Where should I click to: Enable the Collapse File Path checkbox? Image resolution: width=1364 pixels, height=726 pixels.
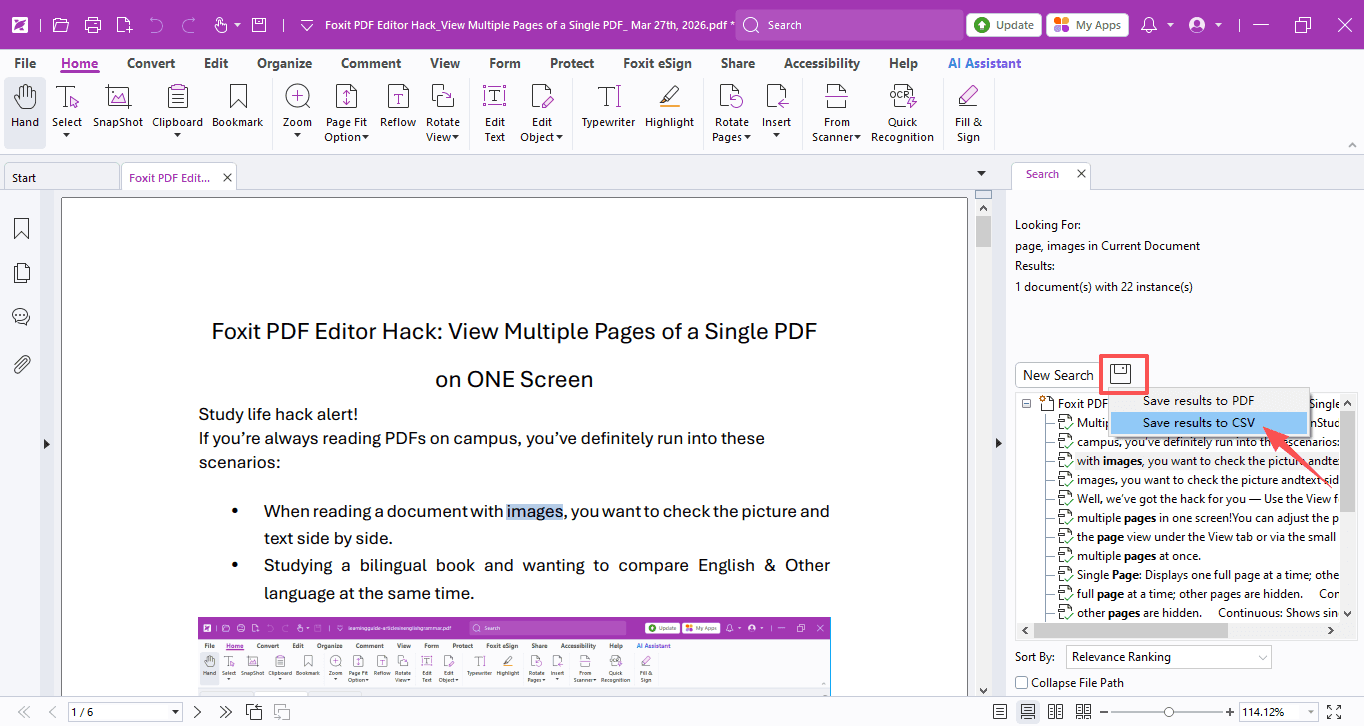1021,683
